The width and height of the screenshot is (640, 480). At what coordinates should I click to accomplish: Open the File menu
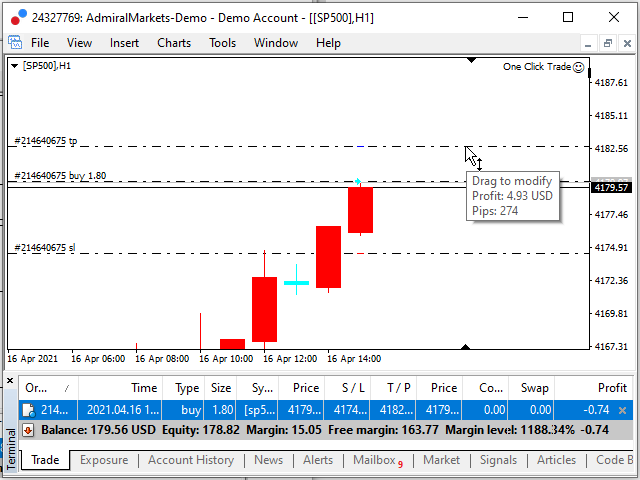click(40, 43)
